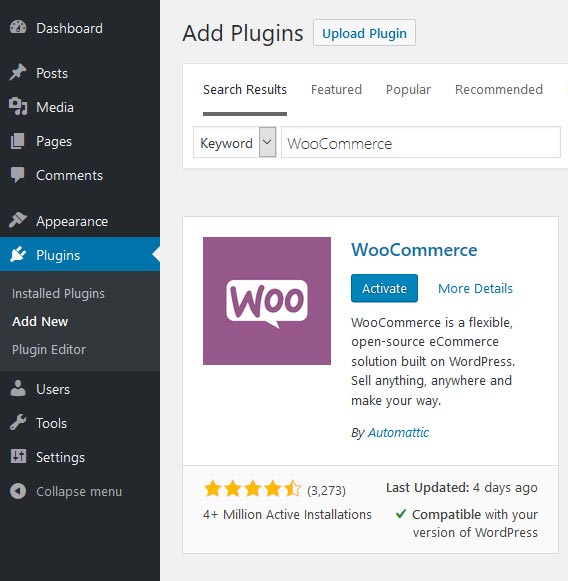Screen dimensions: 568x581
Task: Switch to the Featured tab
Action: coord(336,89)
